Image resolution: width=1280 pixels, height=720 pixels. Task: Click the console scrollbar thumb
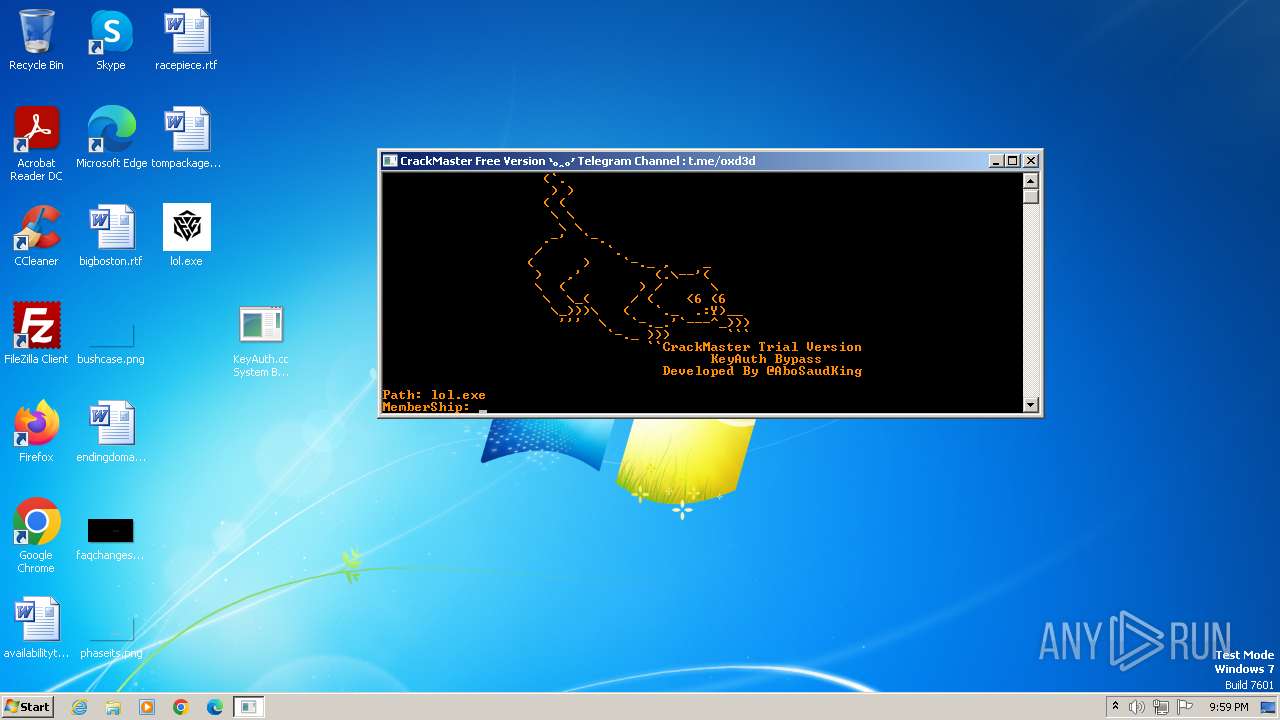tap(1031, 197)
